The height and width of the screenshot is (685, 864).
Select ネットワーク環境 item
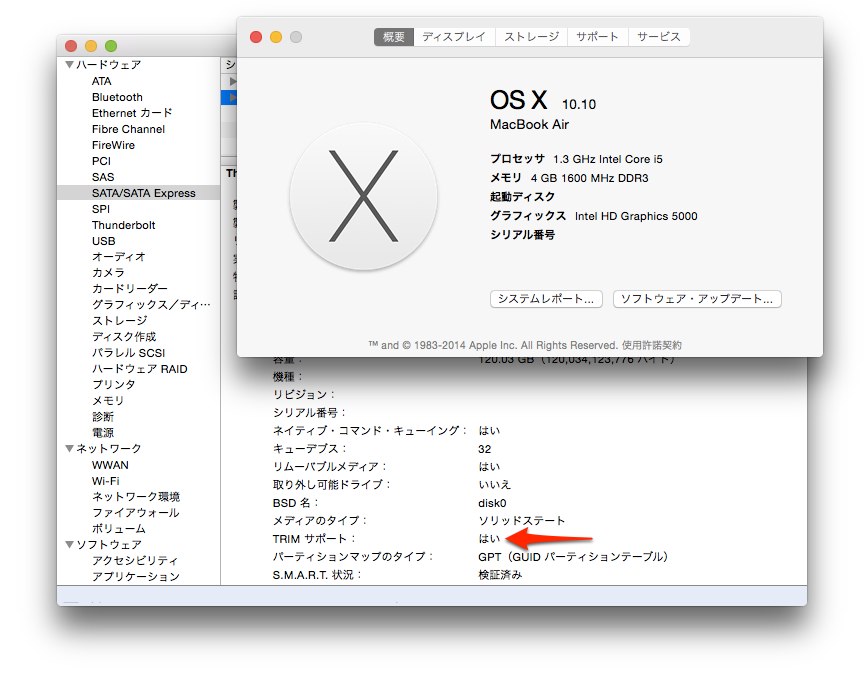point(136,497)
